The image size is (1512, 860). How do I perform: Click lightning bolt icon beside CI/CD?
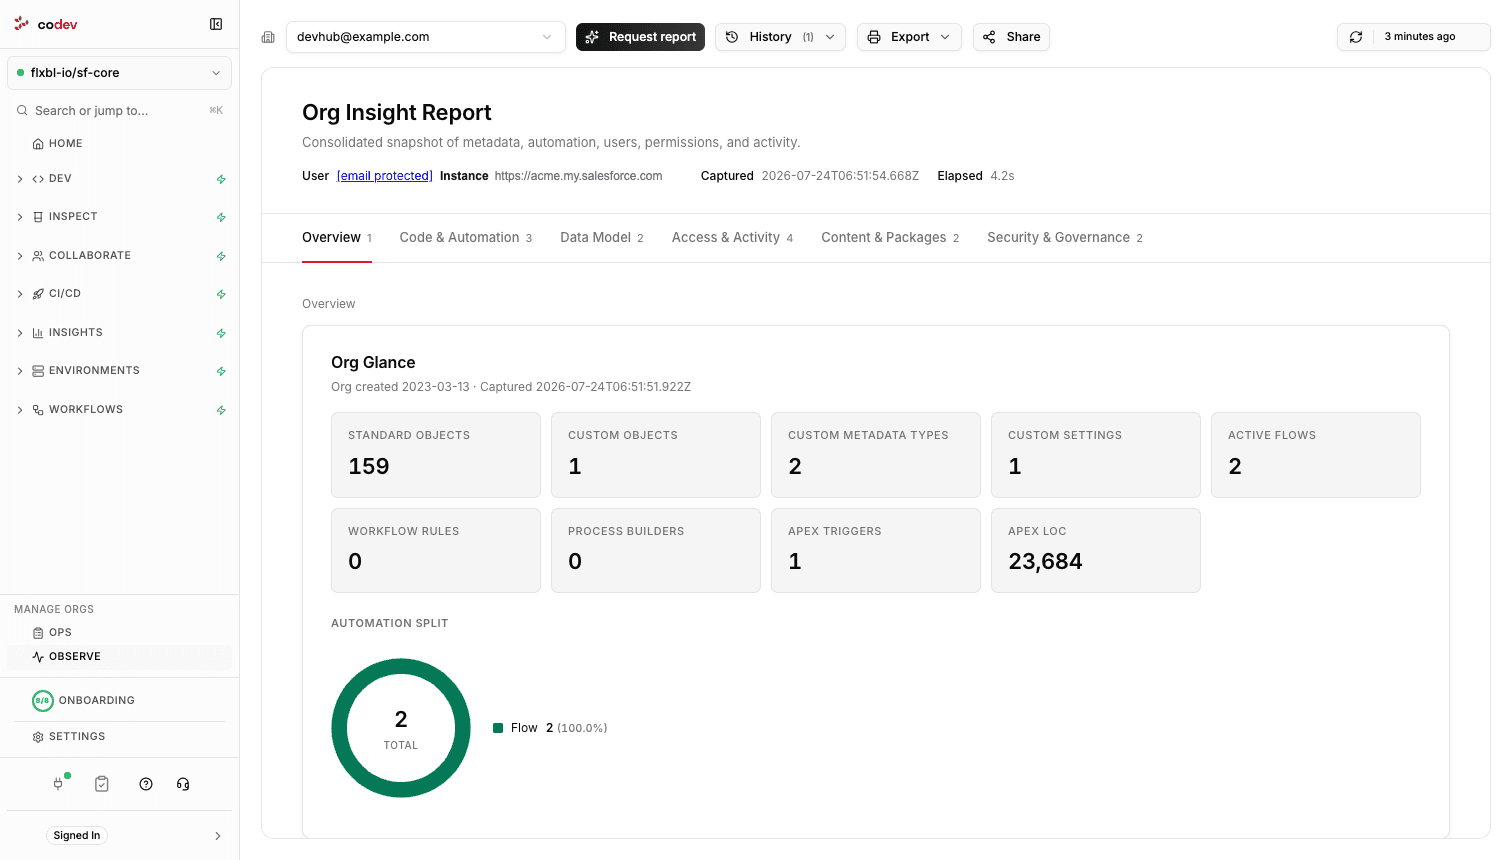tap(221, 294)
